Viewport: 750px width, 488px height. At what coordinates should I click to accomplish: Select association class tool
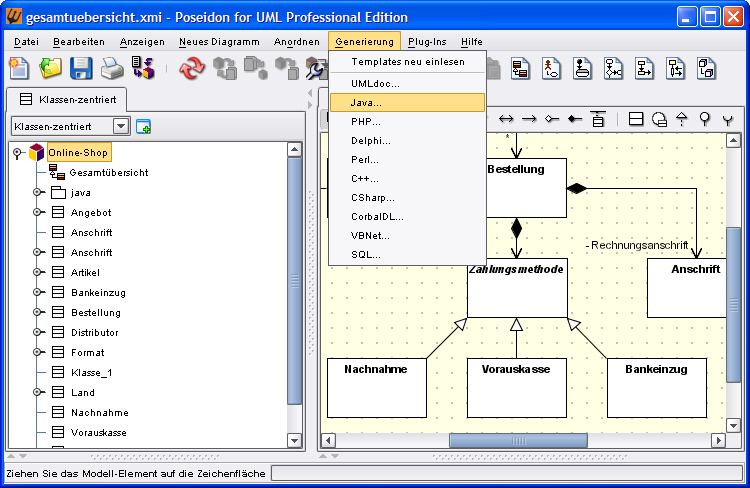point(598,119)
